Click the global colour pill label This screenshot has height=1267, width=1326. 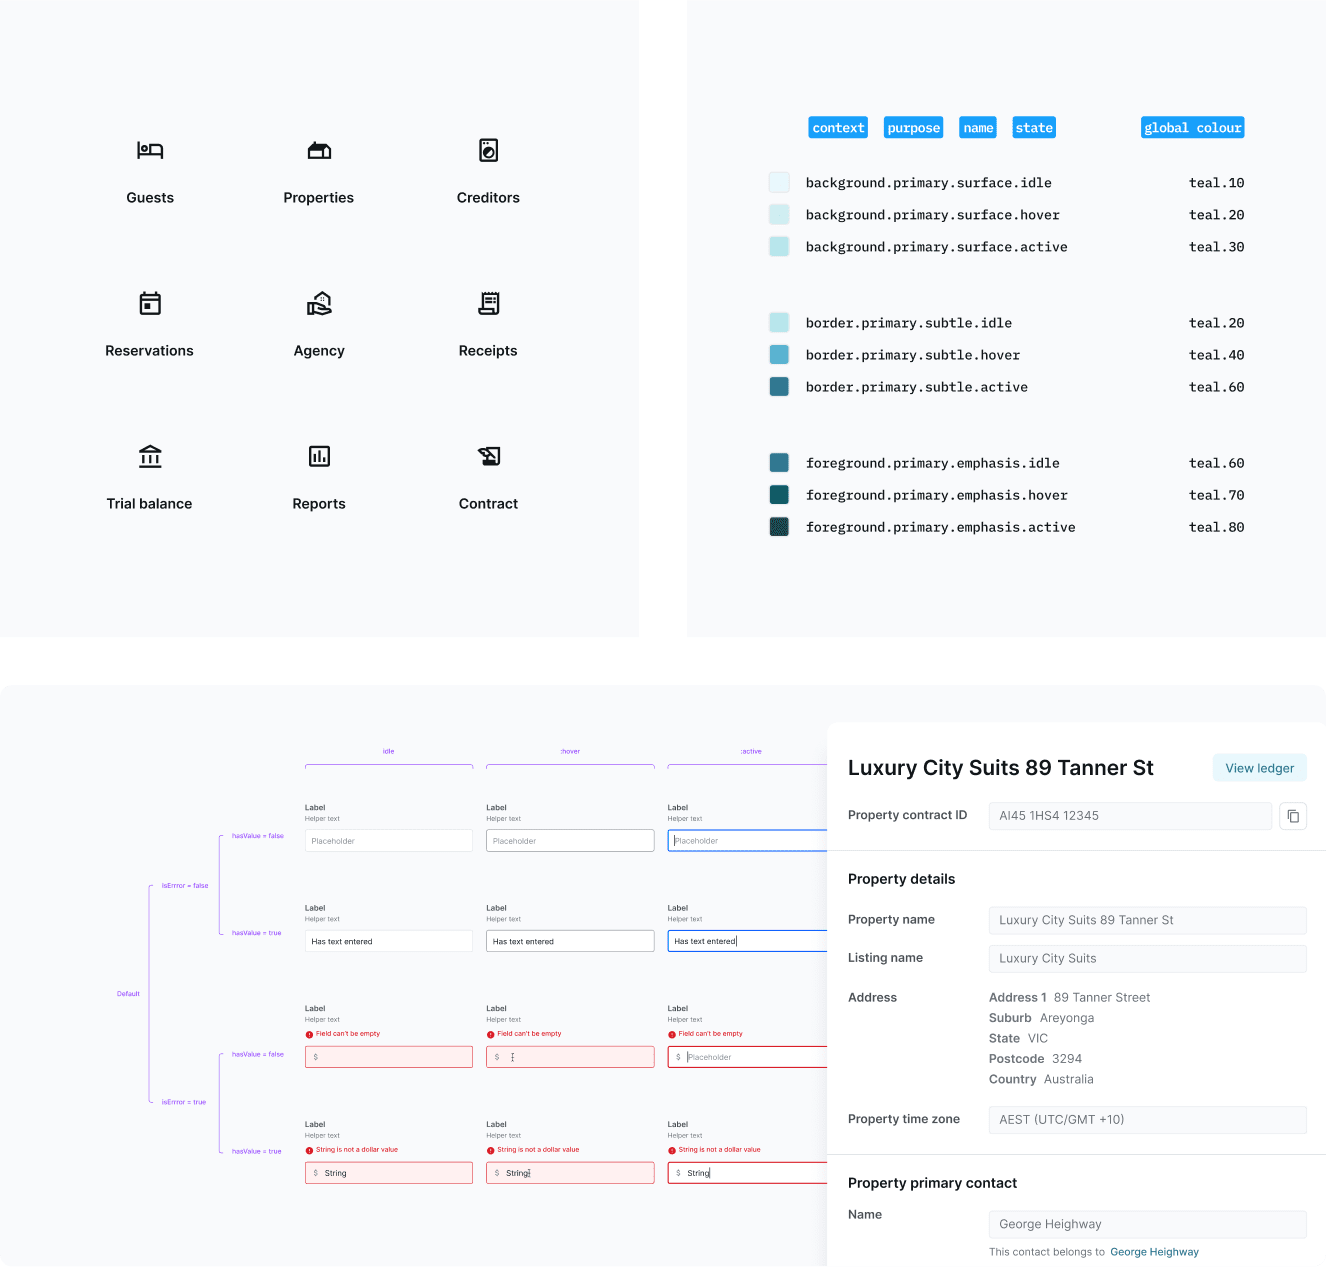pyautogui.click(x=1192, y=127)
